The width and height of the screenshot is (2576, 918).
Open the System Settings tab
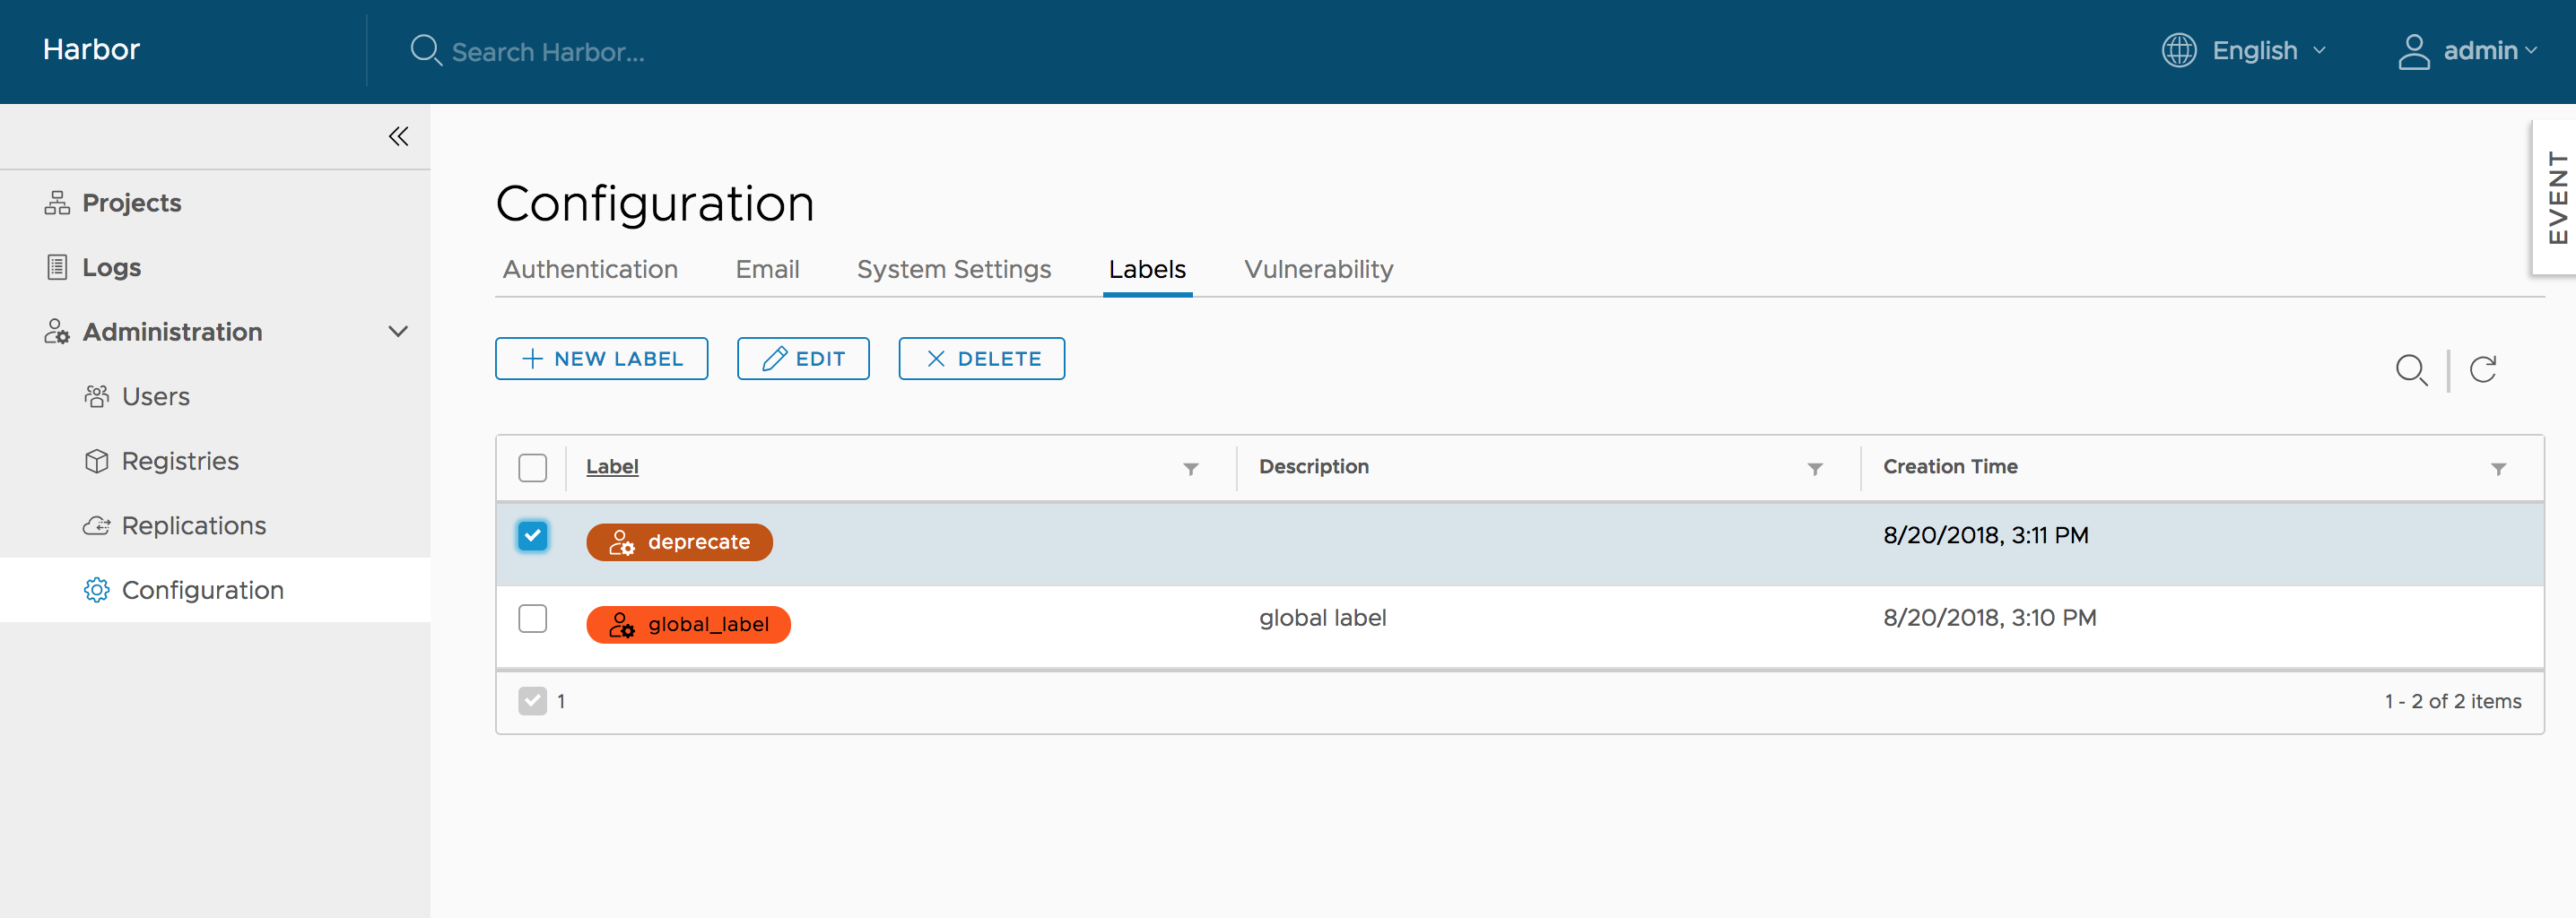pyautogui.click(x=953, y=269)
